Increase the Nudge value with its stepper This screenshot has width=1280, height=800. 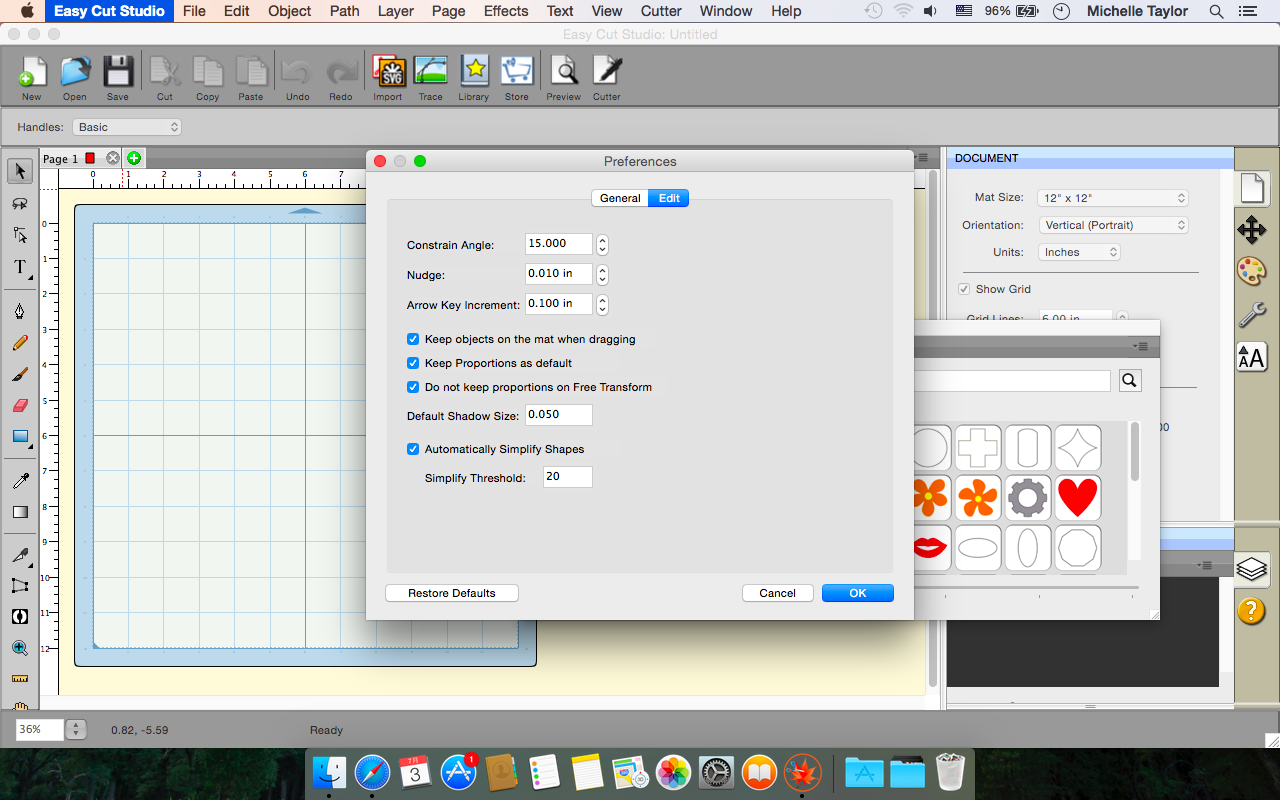click(x=601, y=269)
